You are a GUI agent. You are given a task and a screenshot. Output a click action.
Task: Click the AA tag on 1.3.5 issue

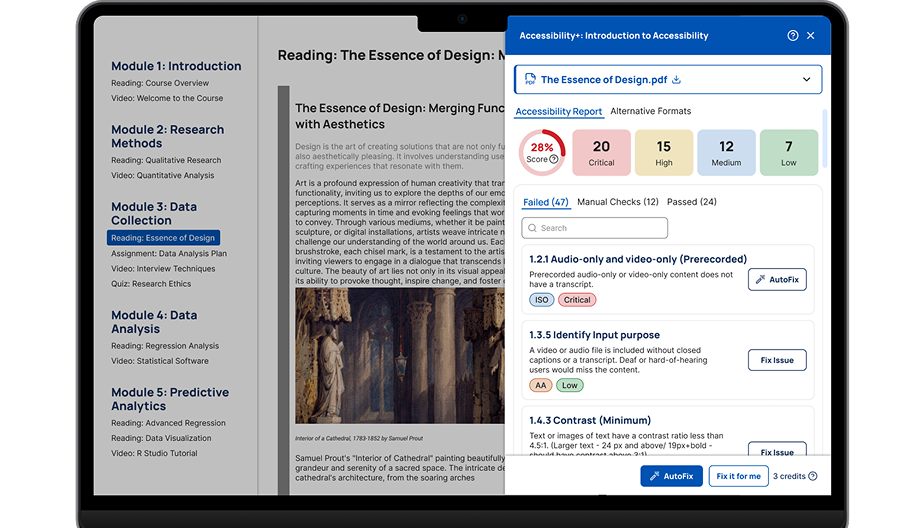pos(540,385)
